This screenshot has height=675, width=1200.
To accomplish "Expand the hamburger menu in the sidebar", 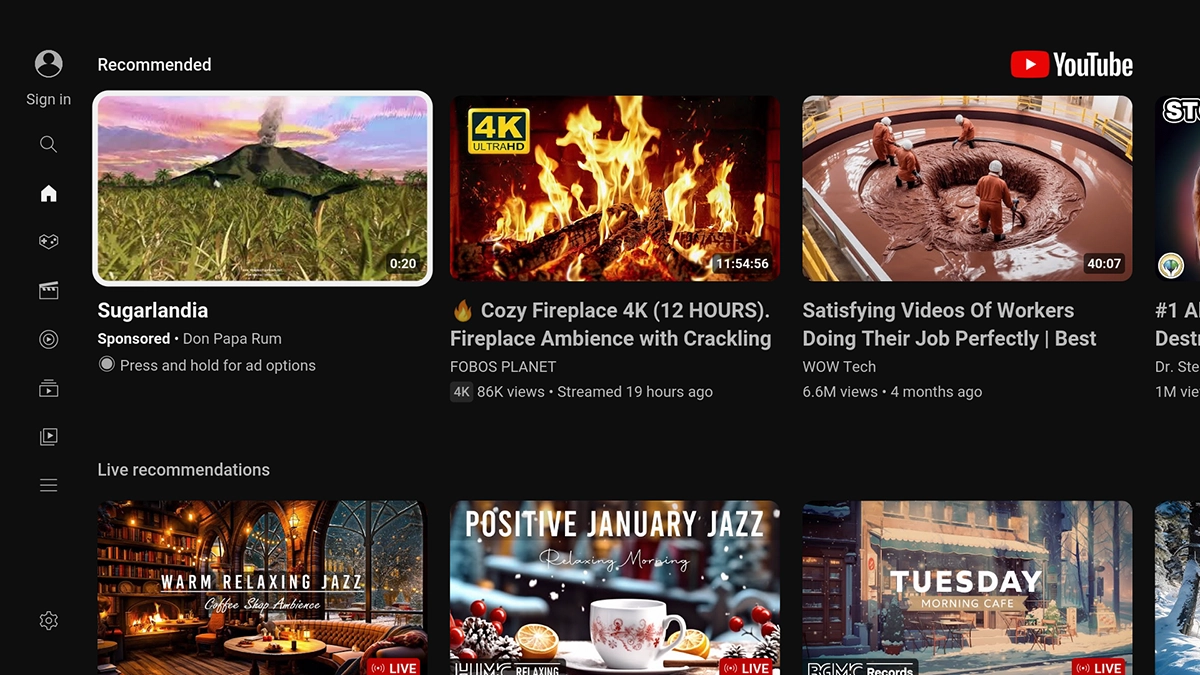I will point(48,485).
